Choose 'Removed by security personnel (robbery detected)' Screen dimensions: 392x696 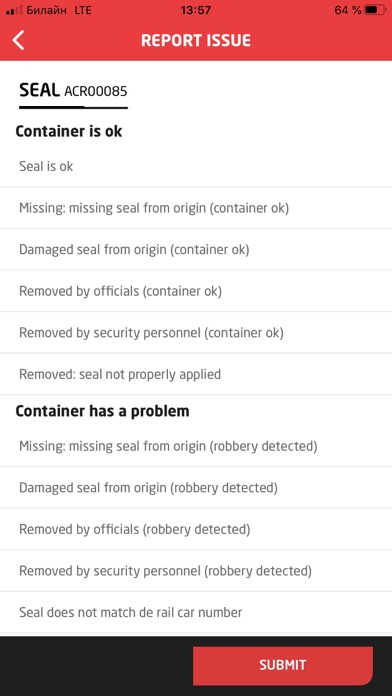(x=196, y=571)
